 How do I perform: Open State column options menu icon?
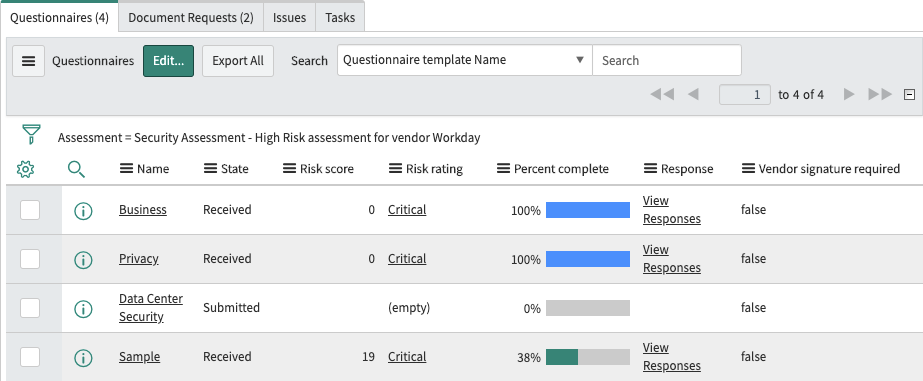[210, 169]
